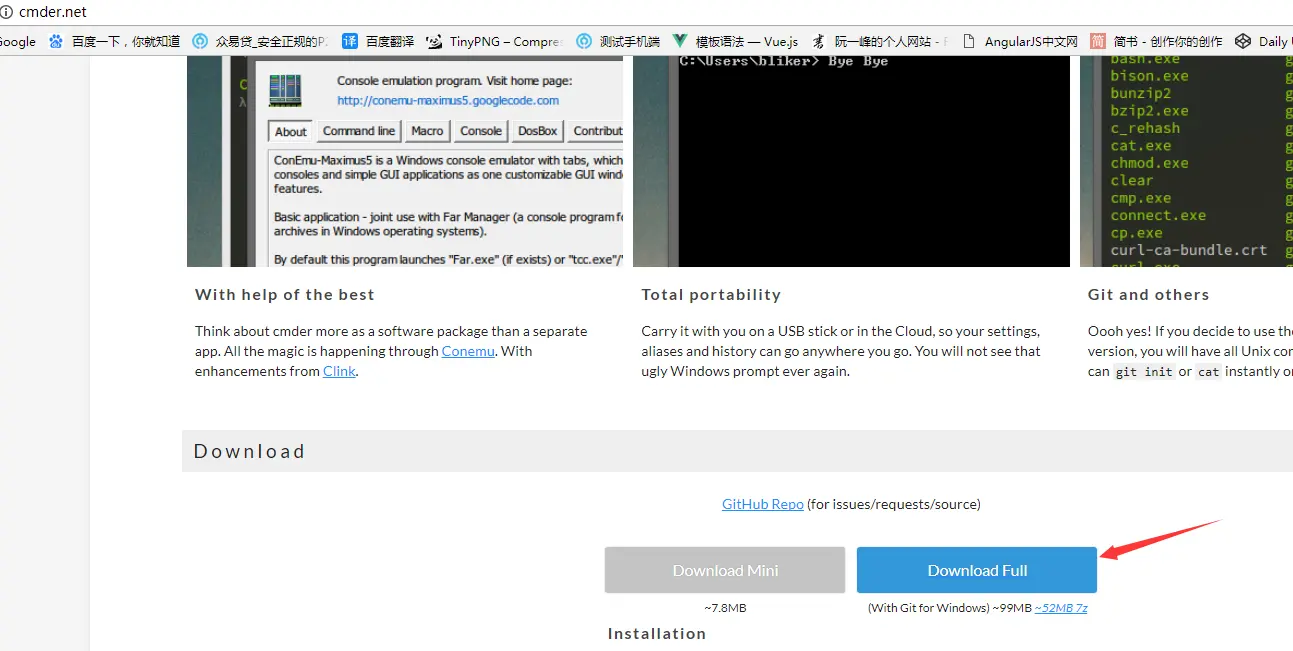The image size is (1293, 651).
Task: Select the DosBox tab in screenshot
Action: tap(538, 131)
